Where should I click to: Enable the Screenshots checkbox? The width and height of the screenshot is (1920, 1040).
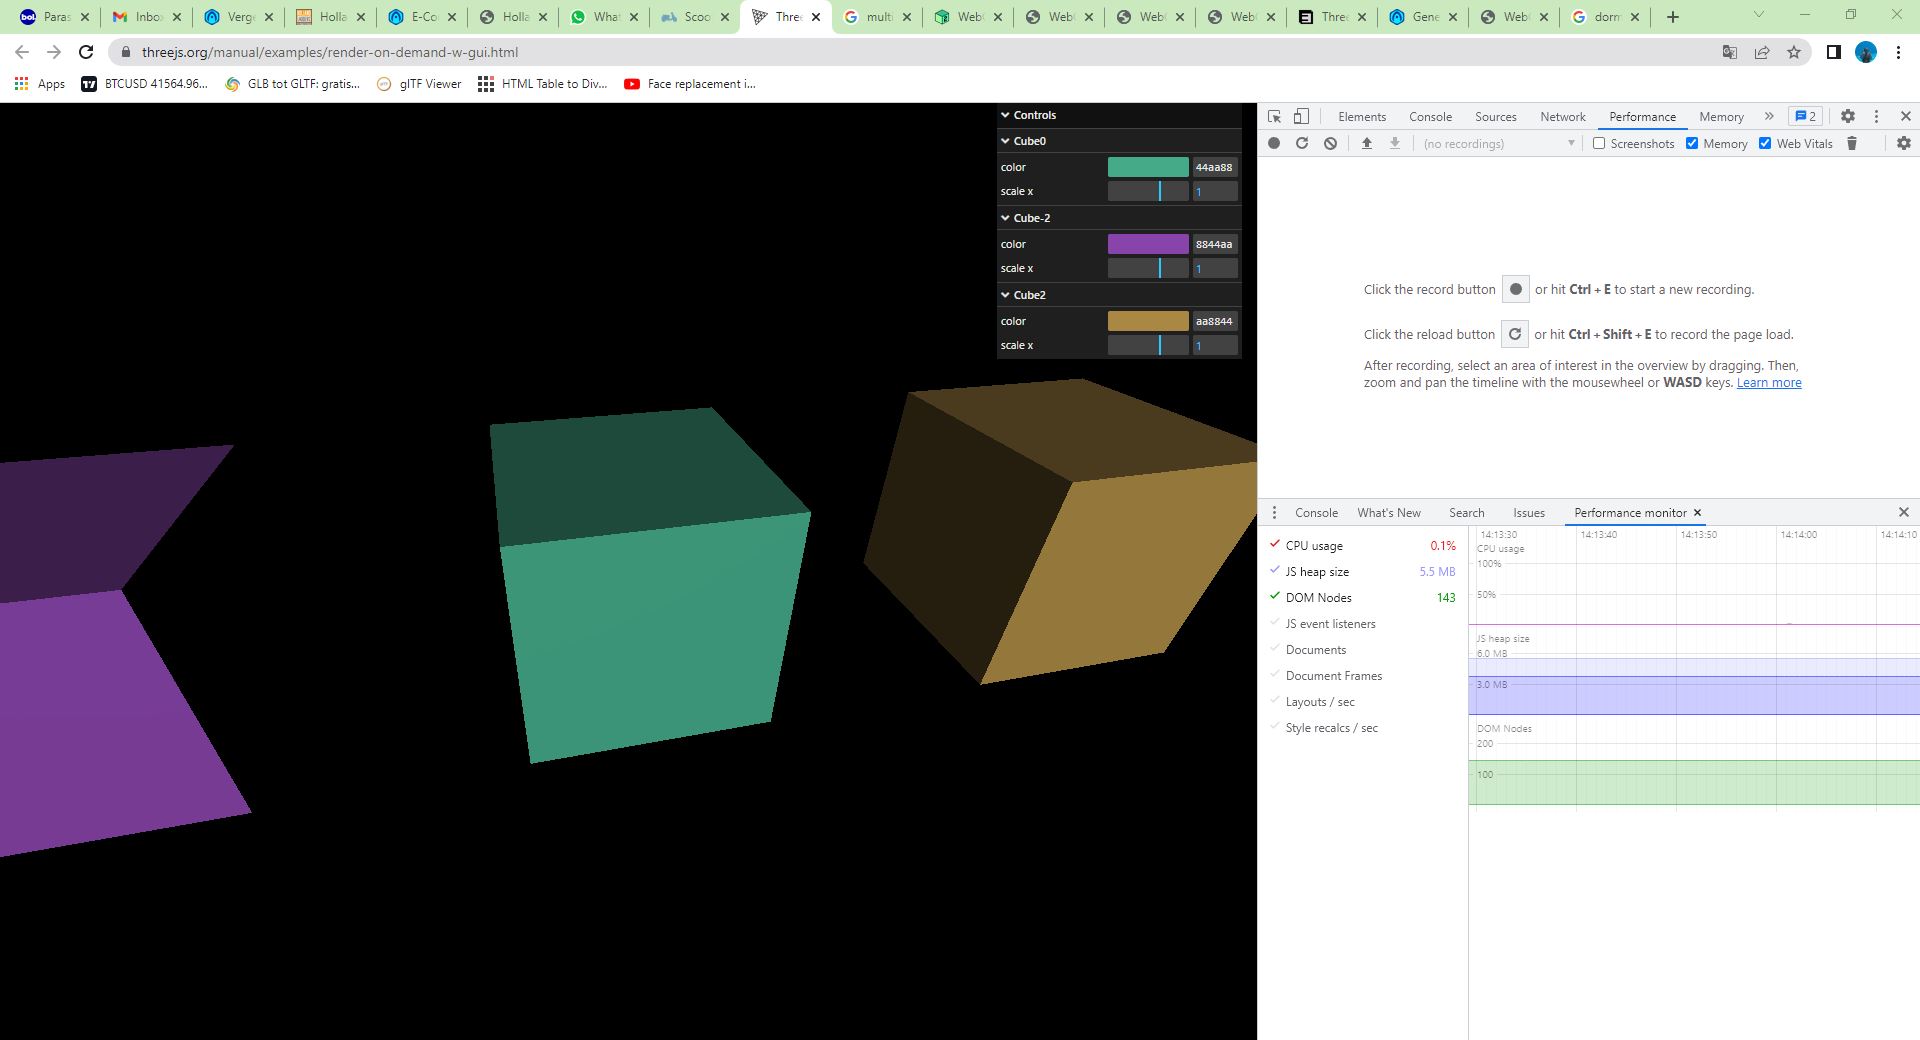[x=1599, y=143]
